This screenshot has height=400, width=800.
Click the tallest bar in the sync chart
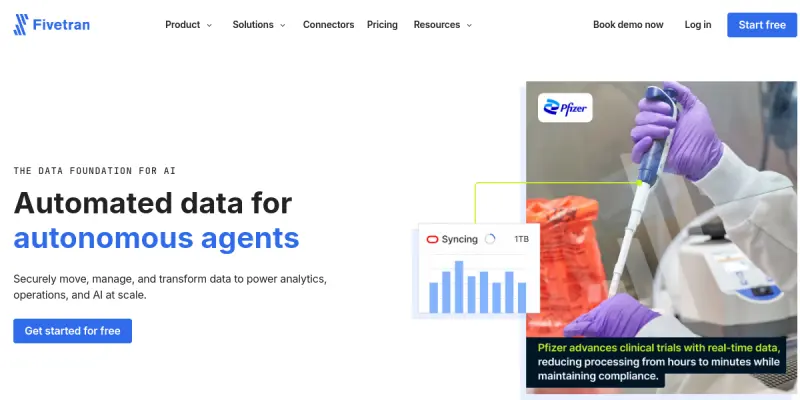click(459, 287)
